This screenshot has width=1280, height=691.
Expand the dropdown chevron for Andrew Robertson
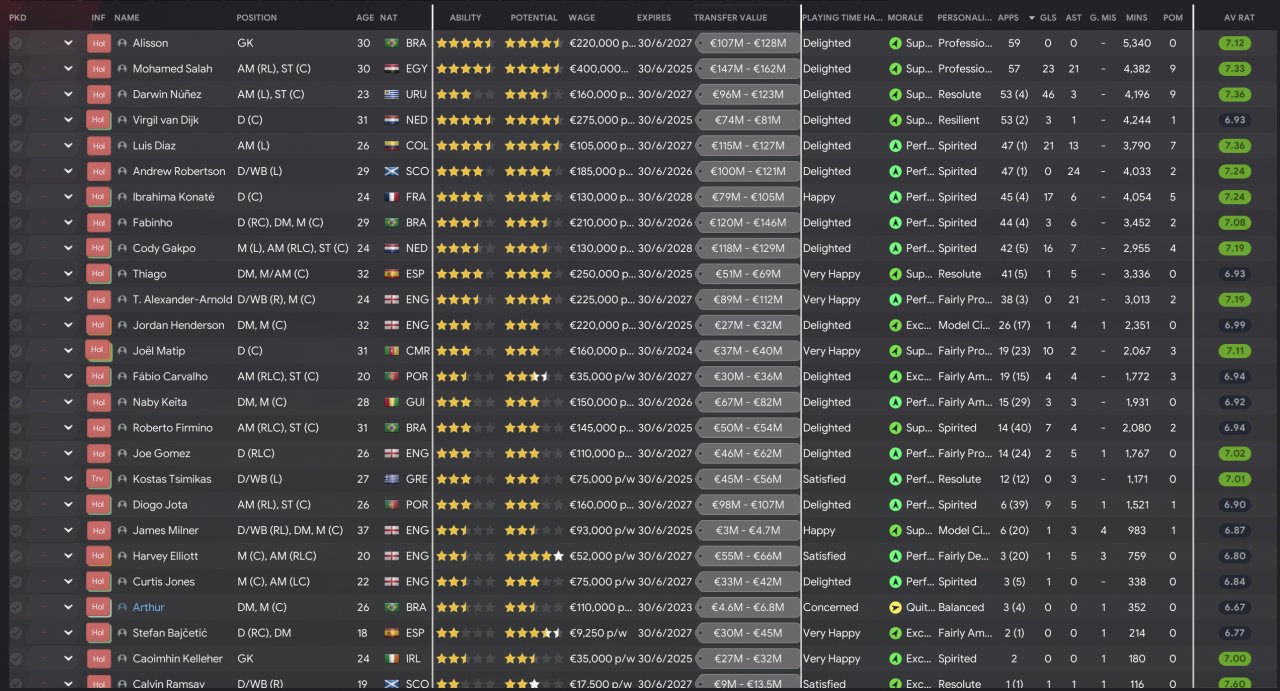(x=68, y=172)
